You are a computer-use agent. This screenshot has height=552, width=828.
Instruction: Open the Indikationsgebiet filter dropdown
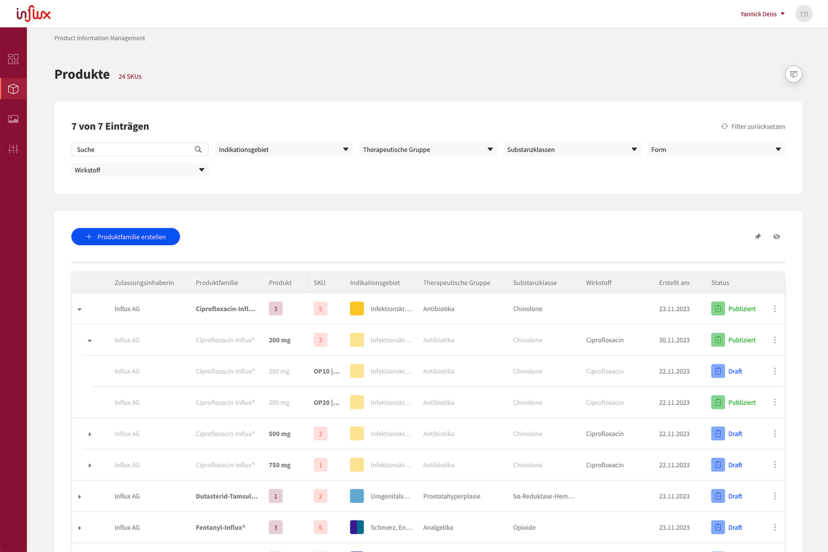[284, 149]
